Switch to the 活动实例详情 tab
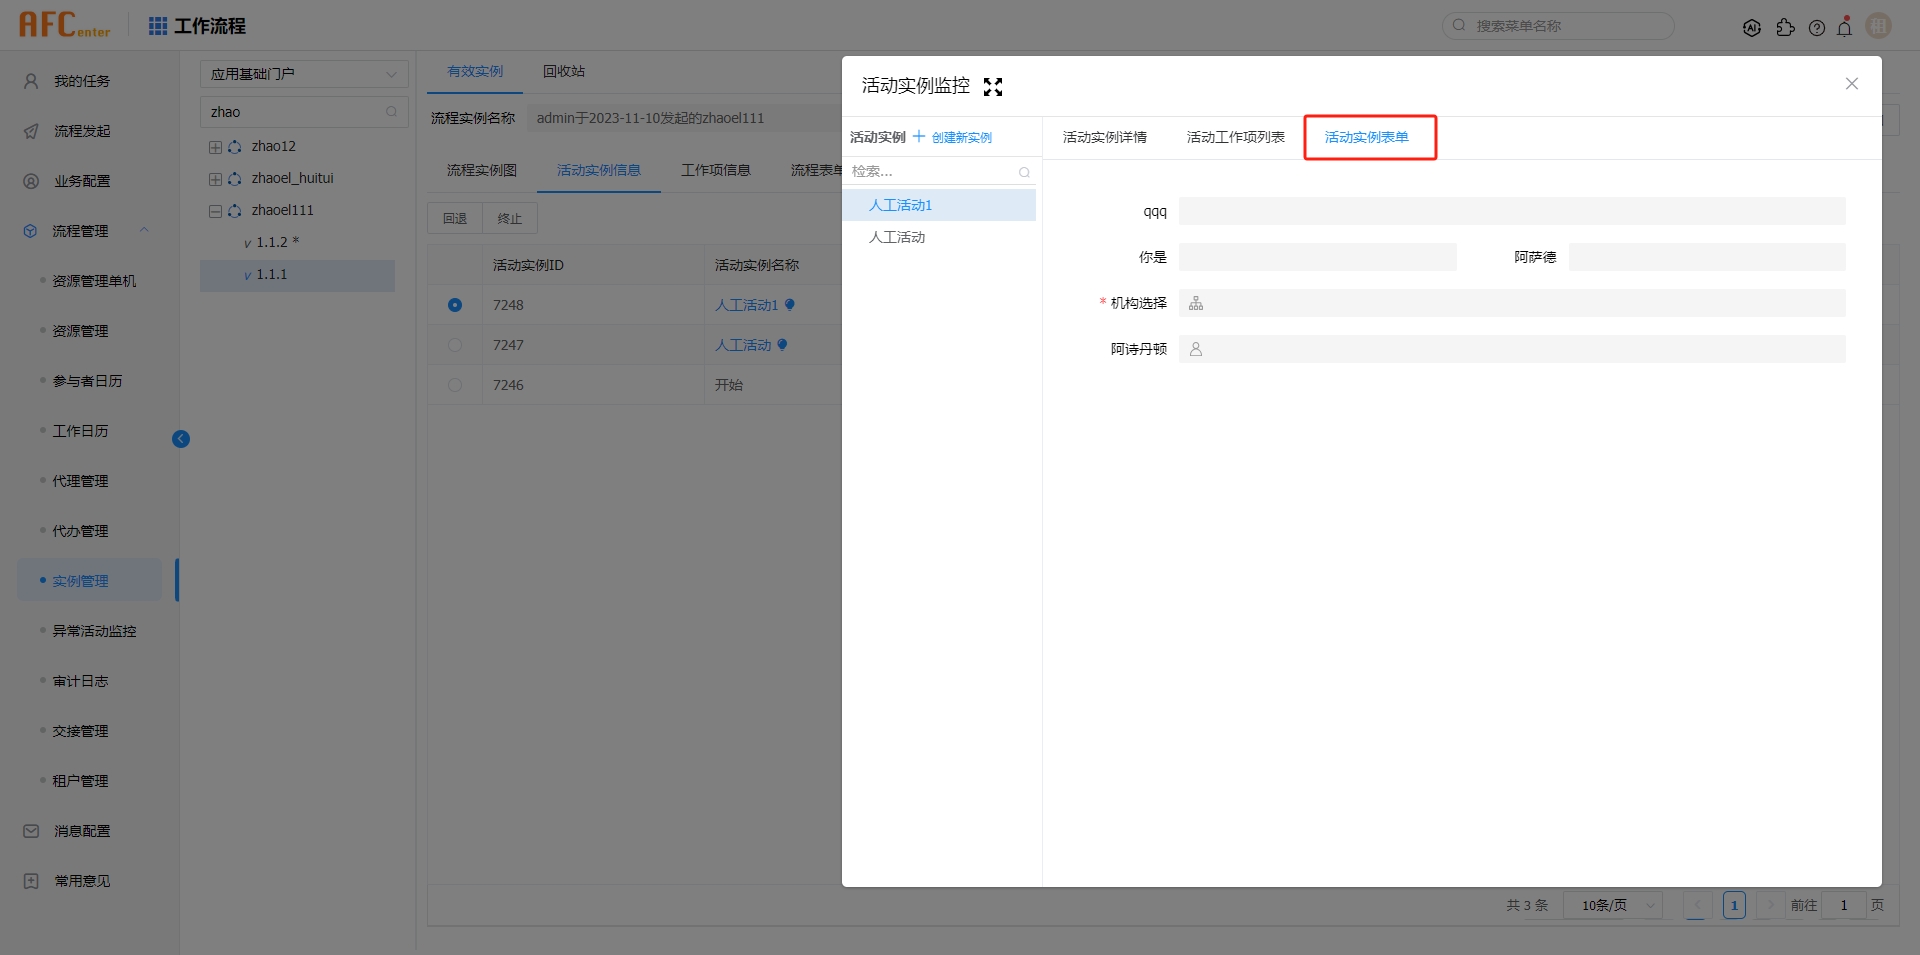The height and width of the screenshot is (955, 1920). (1104, 137)
